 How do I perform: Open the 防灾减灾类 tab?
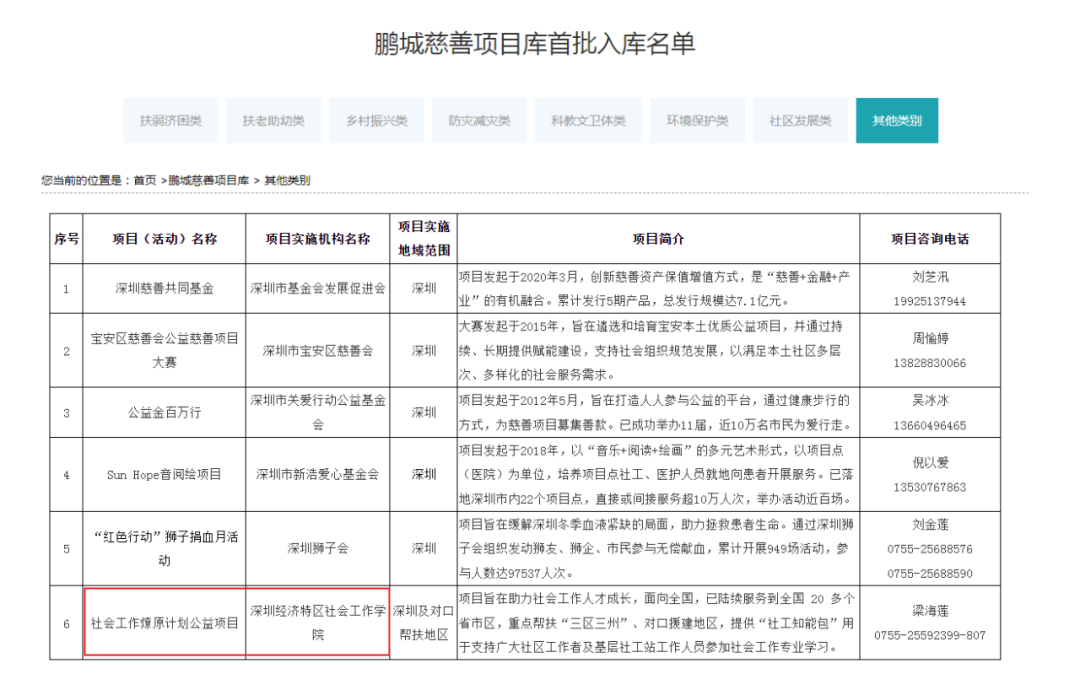coord(479,121)
